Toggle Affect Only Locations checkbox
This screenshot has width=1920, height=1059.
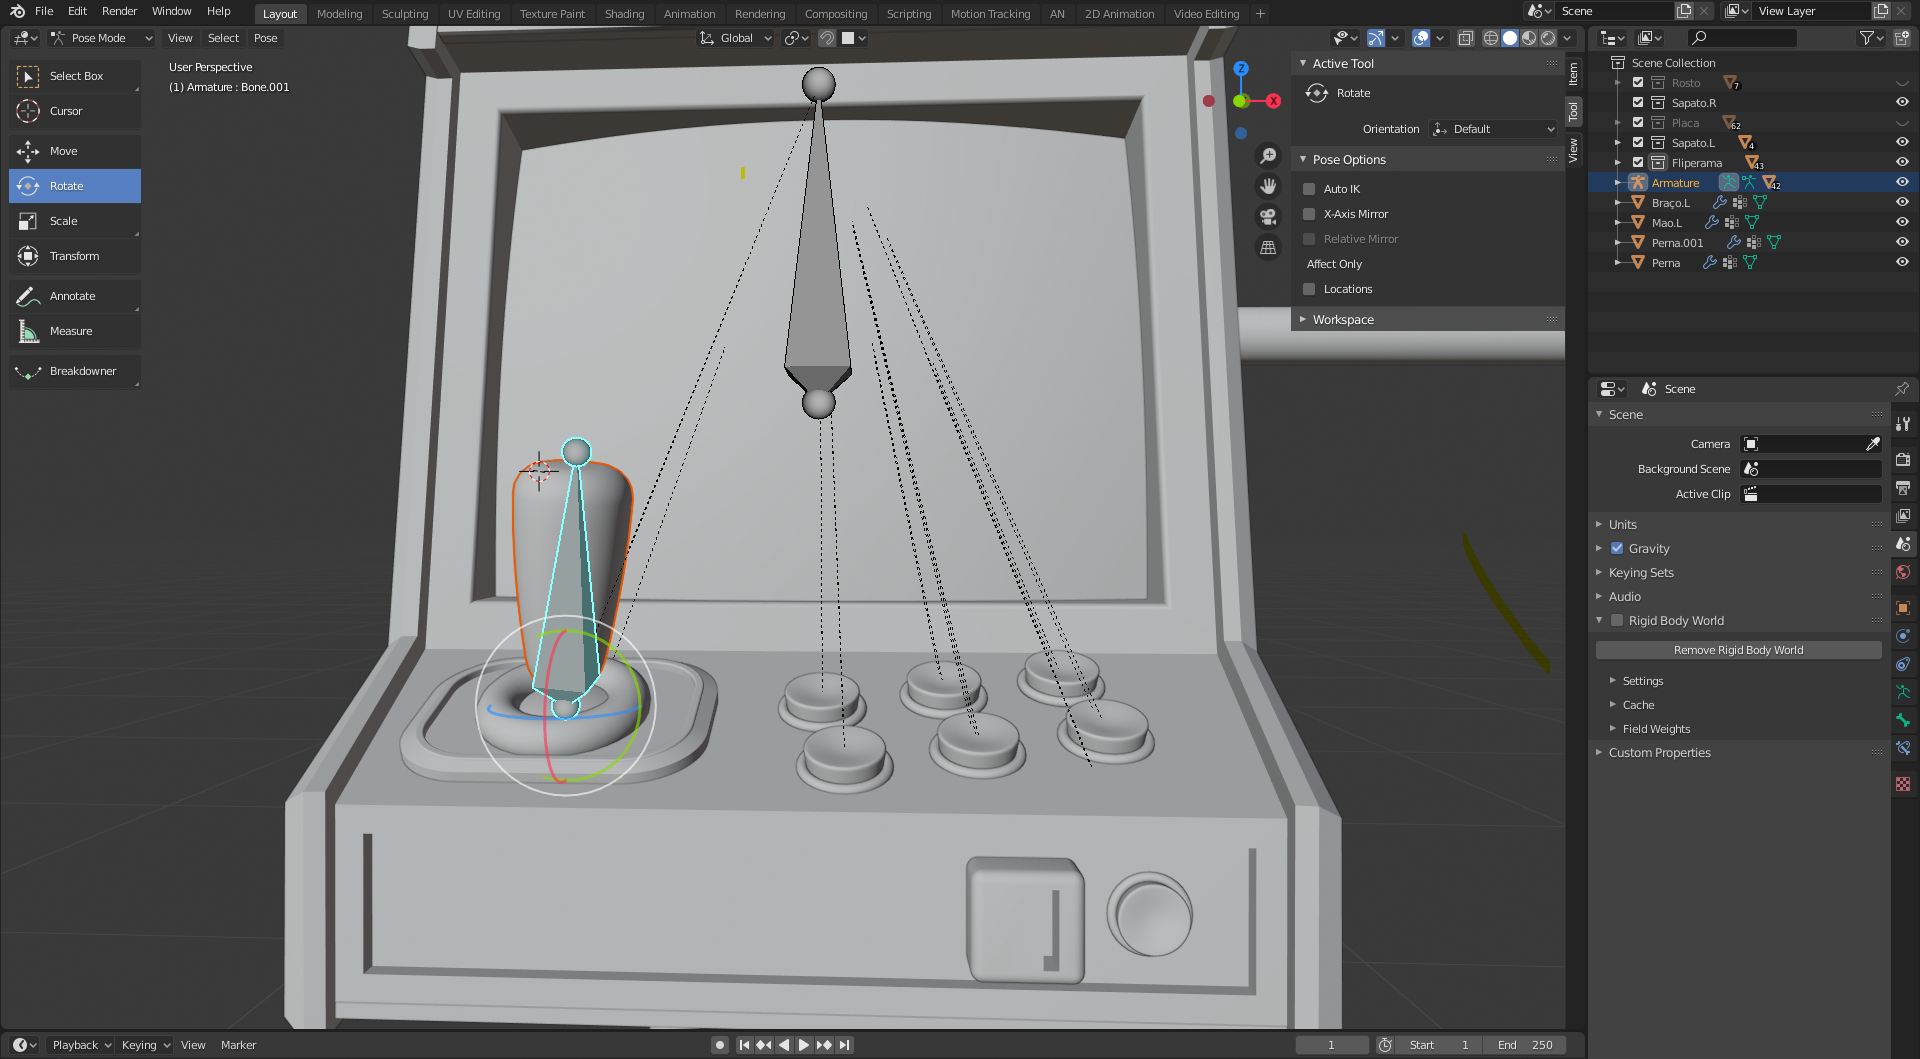pos(1309,289)
